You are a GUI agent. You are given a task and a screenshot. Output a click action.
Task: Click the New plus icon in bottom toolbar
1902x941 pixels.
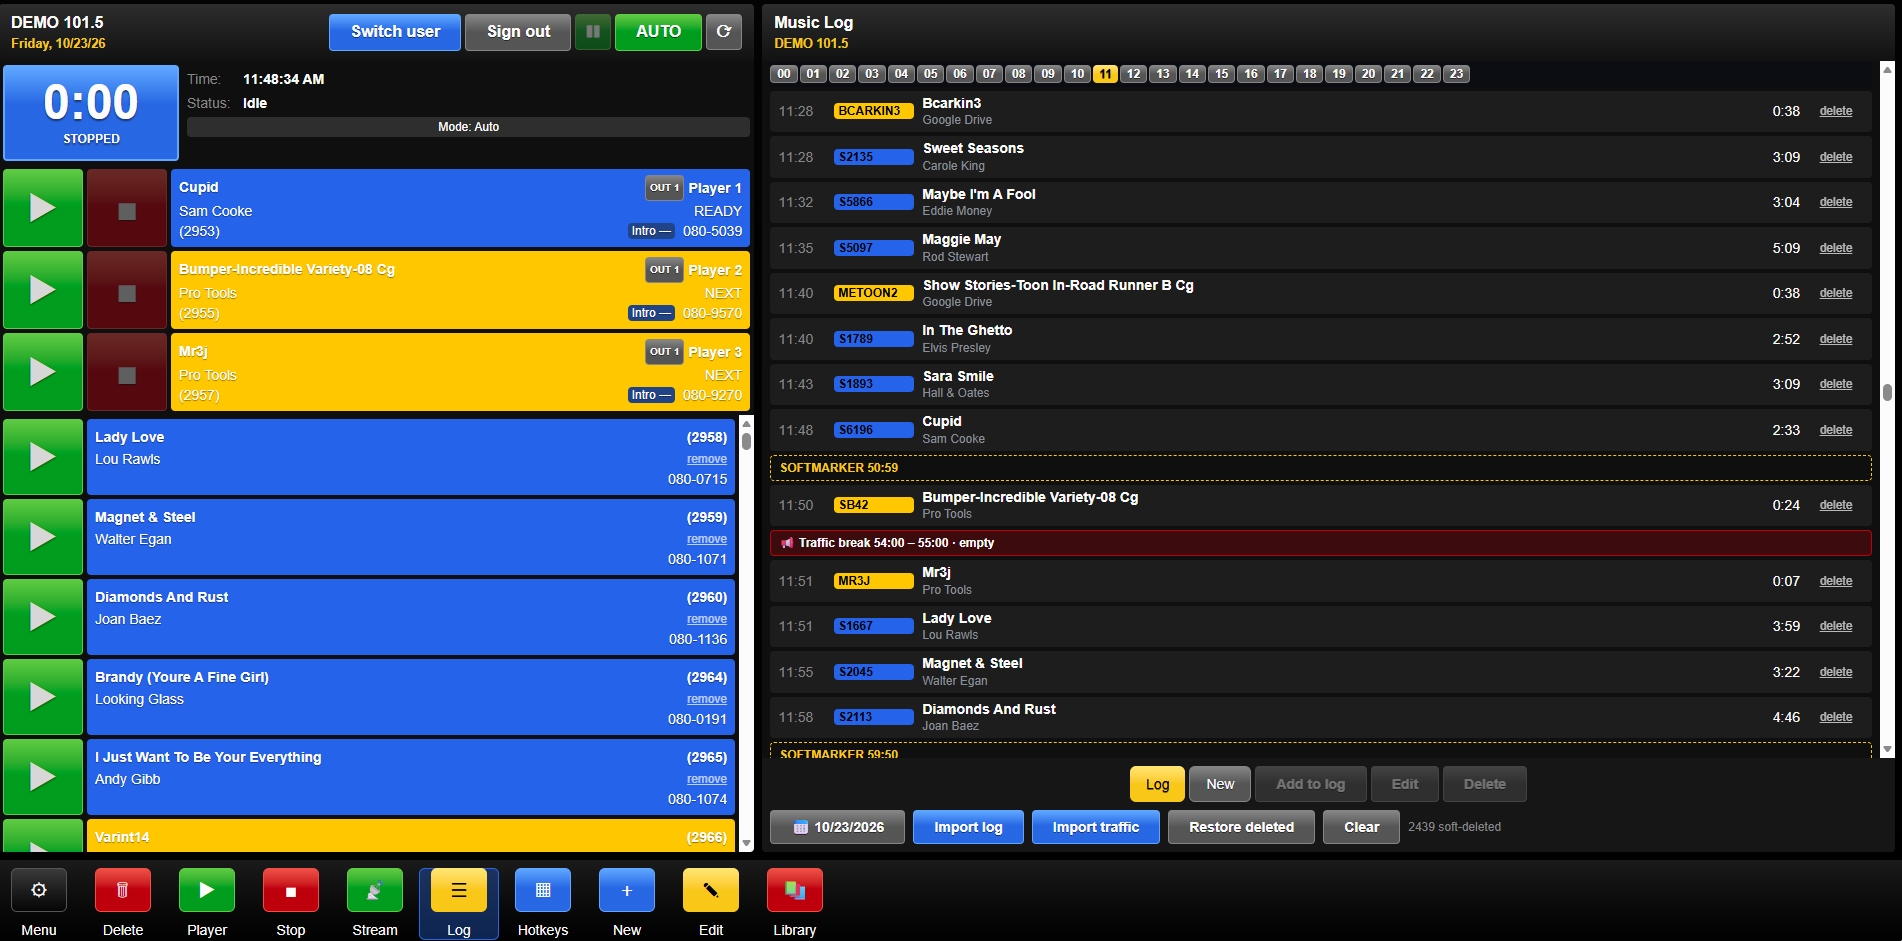coord(627,890)
